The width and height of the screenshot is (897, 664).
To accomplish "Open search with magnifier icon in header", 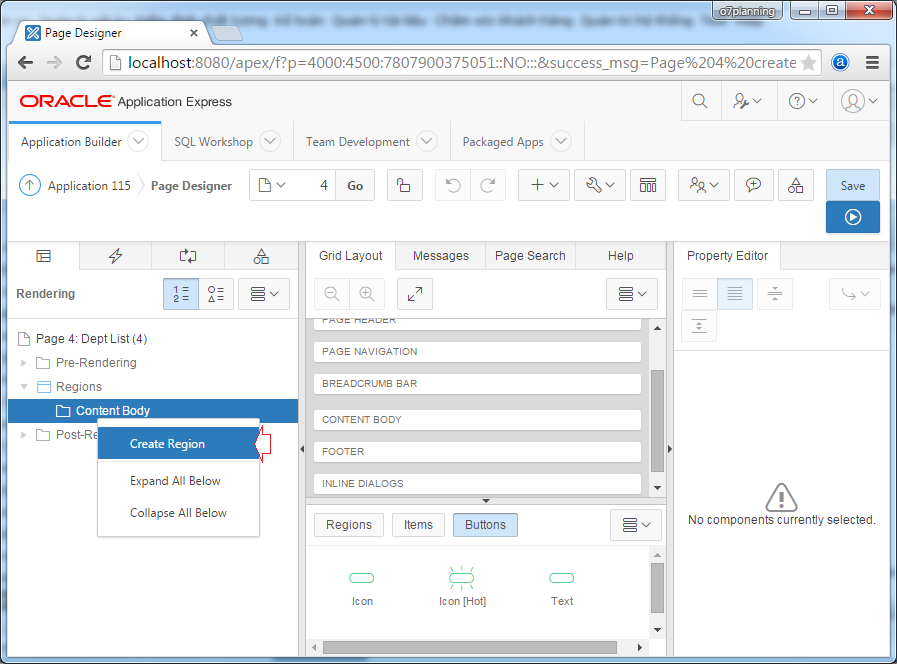I will [700, 101].
